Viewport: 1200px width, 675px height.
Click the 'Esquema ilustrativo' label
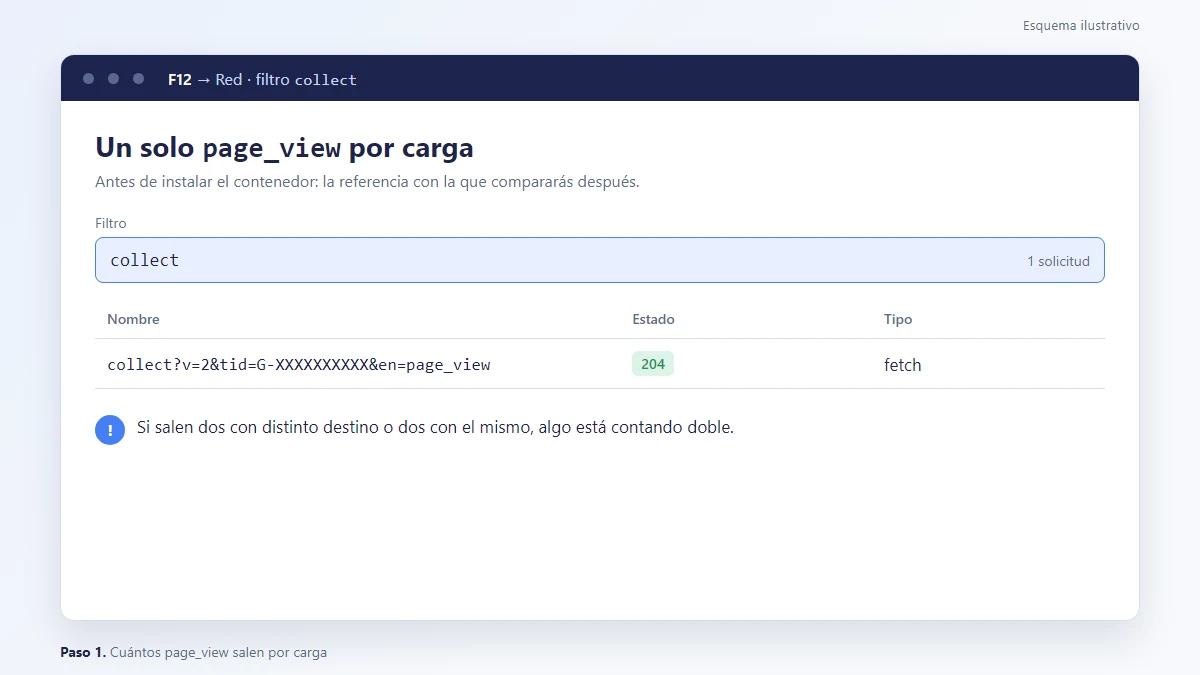pyautogui.click(x=1081, y=25)
